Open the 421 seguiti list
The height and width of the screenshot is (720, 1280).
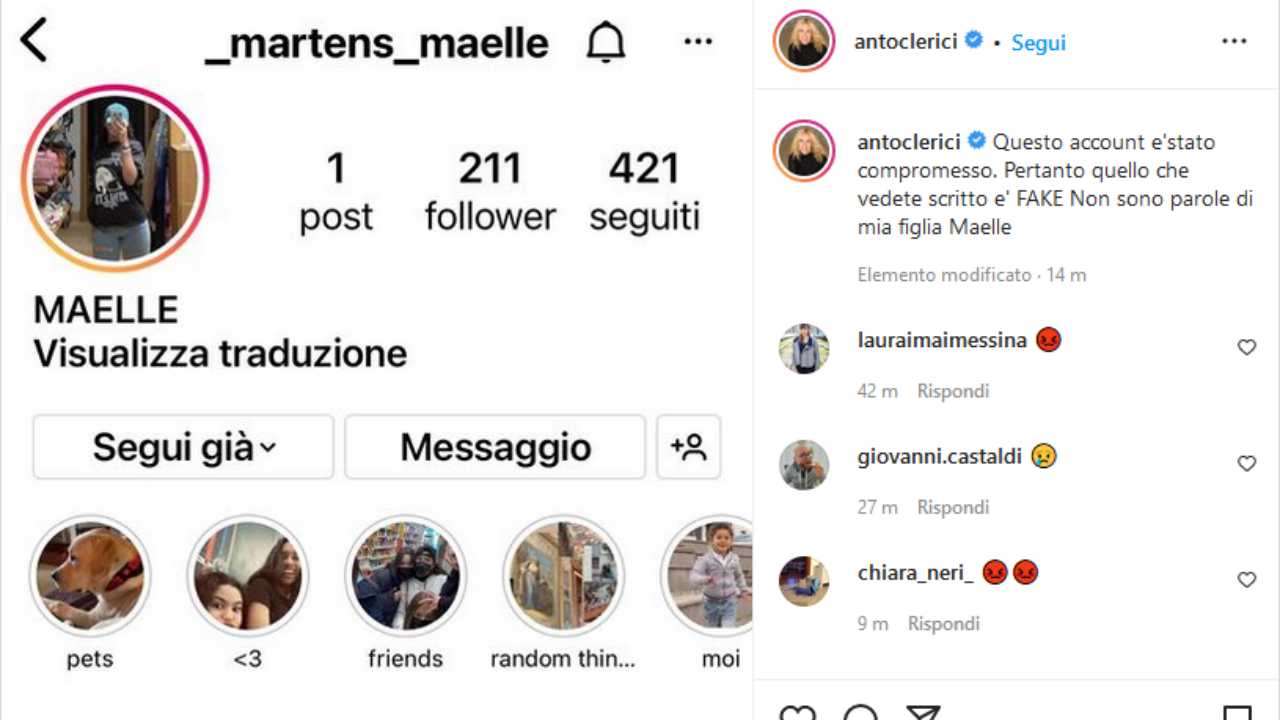pos(644,193)
